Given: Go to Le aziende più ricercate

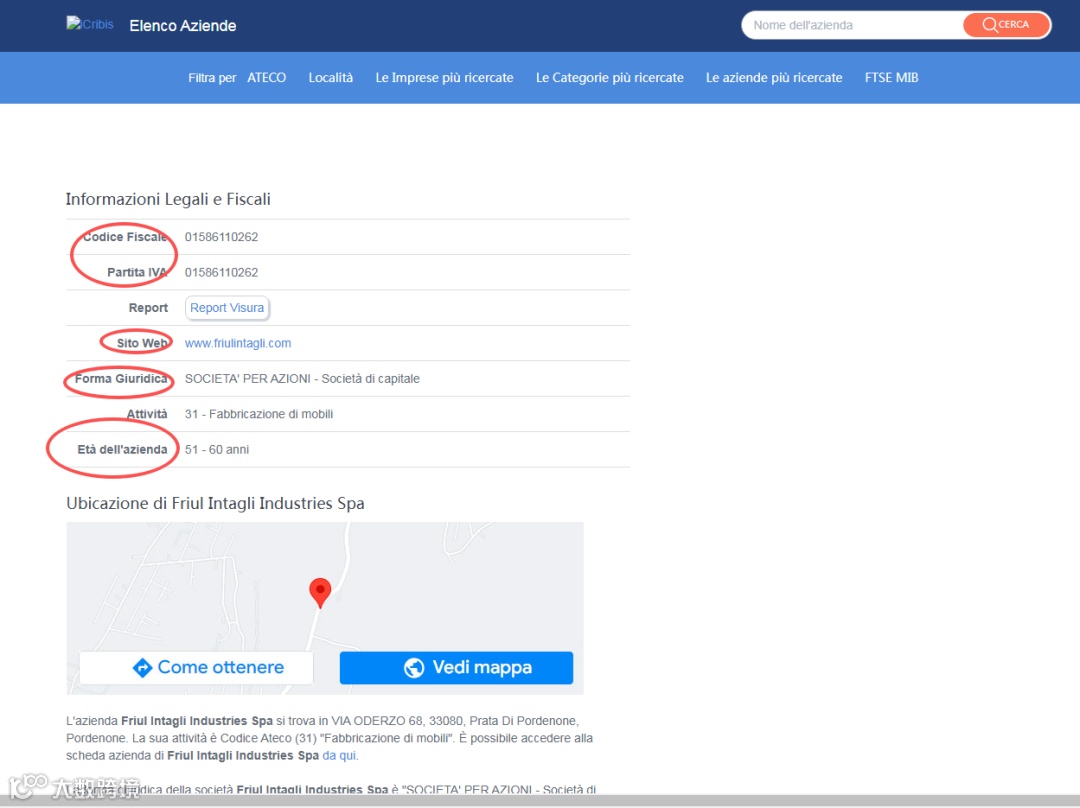Looking at the screenshot, I should pyautogui.click(x=773, y=78).
